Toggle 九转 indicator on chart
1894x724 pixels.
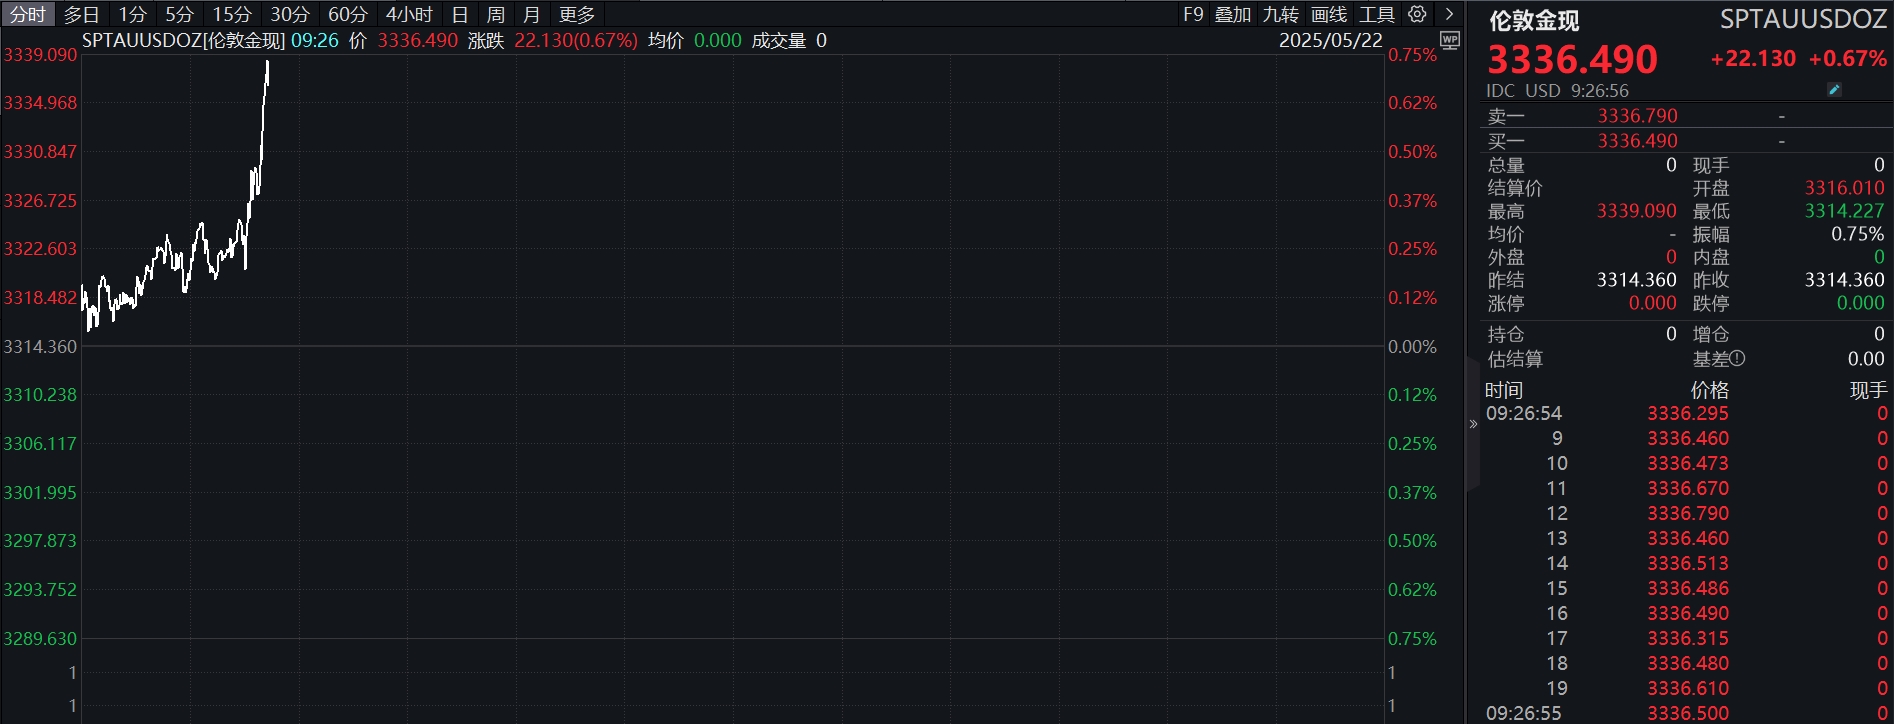tap(1281, 14)
